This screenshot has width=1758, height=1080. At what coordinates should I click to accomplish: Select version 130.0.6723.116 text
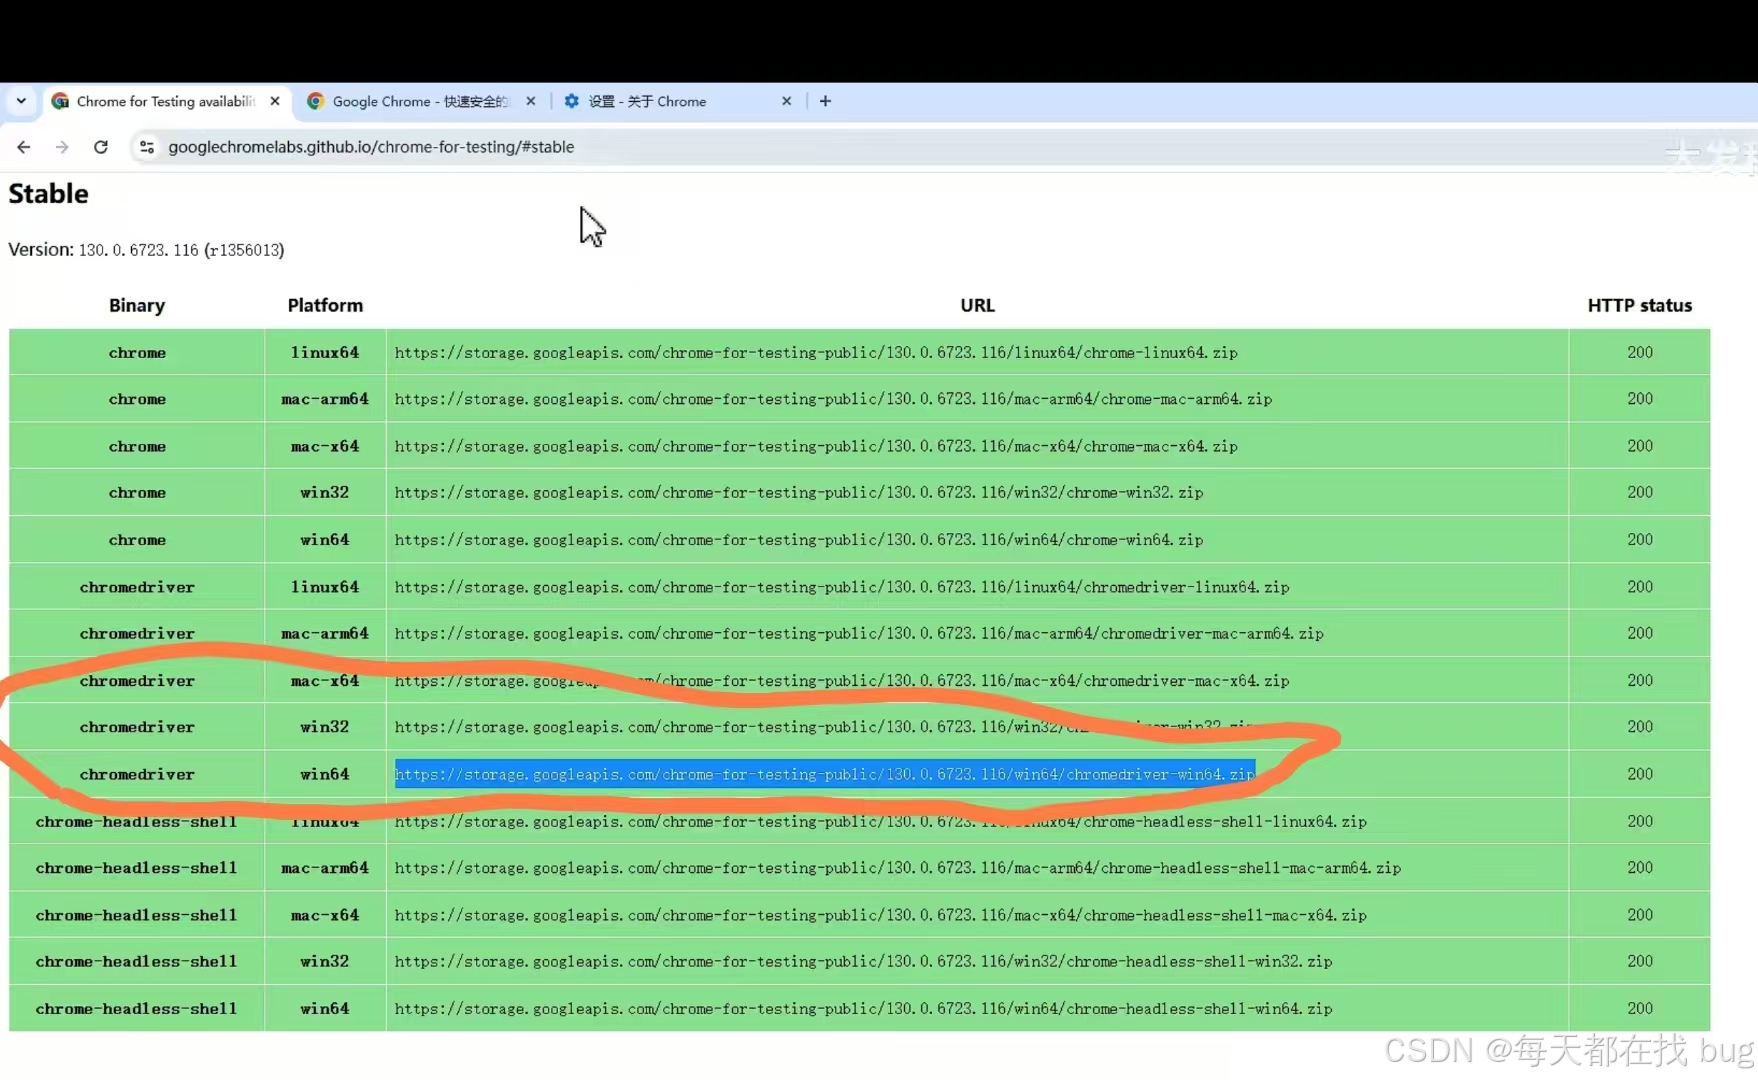[x=139, y=250]
